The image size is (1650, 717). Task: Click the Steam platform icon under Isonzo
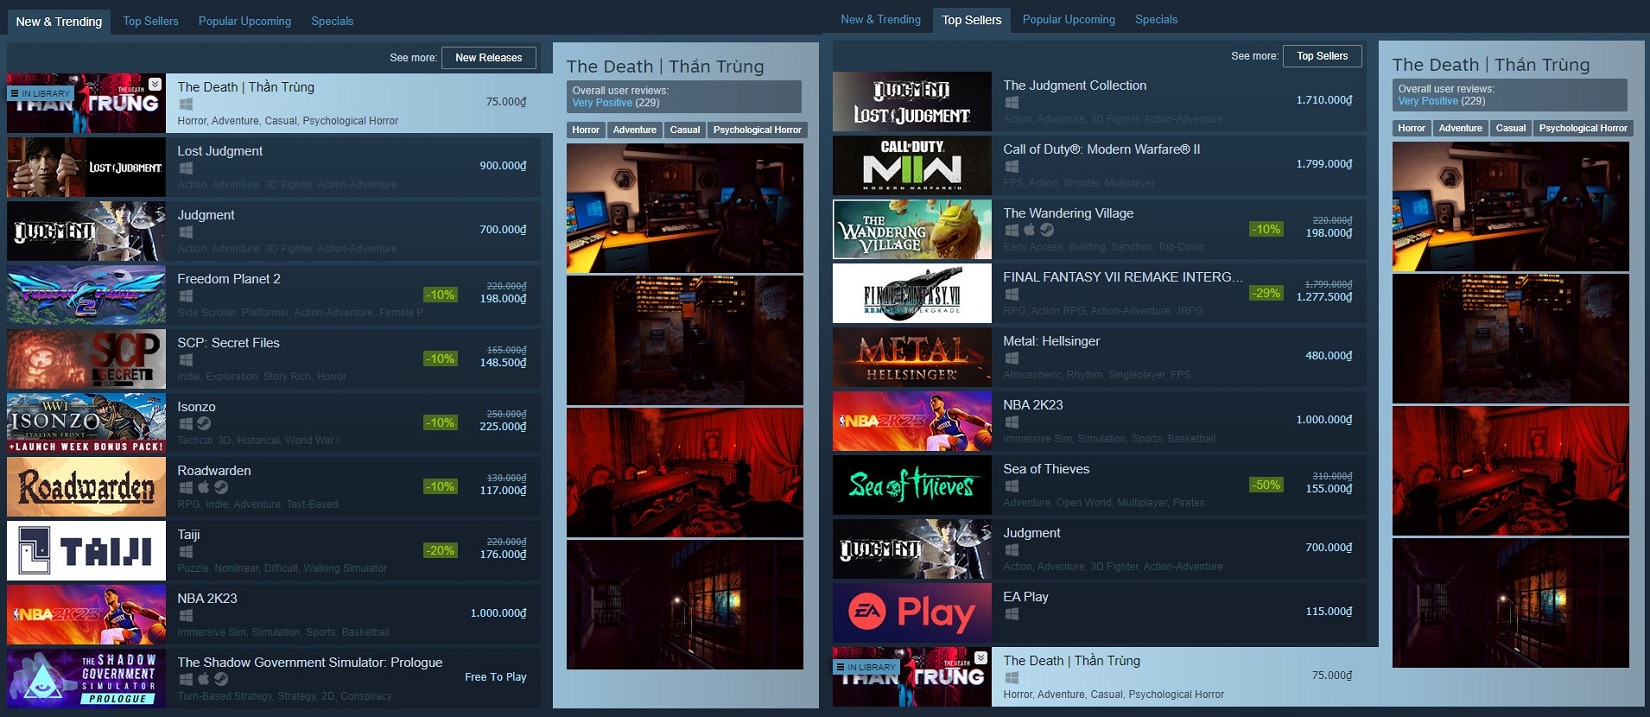click(x=203, y=424)
